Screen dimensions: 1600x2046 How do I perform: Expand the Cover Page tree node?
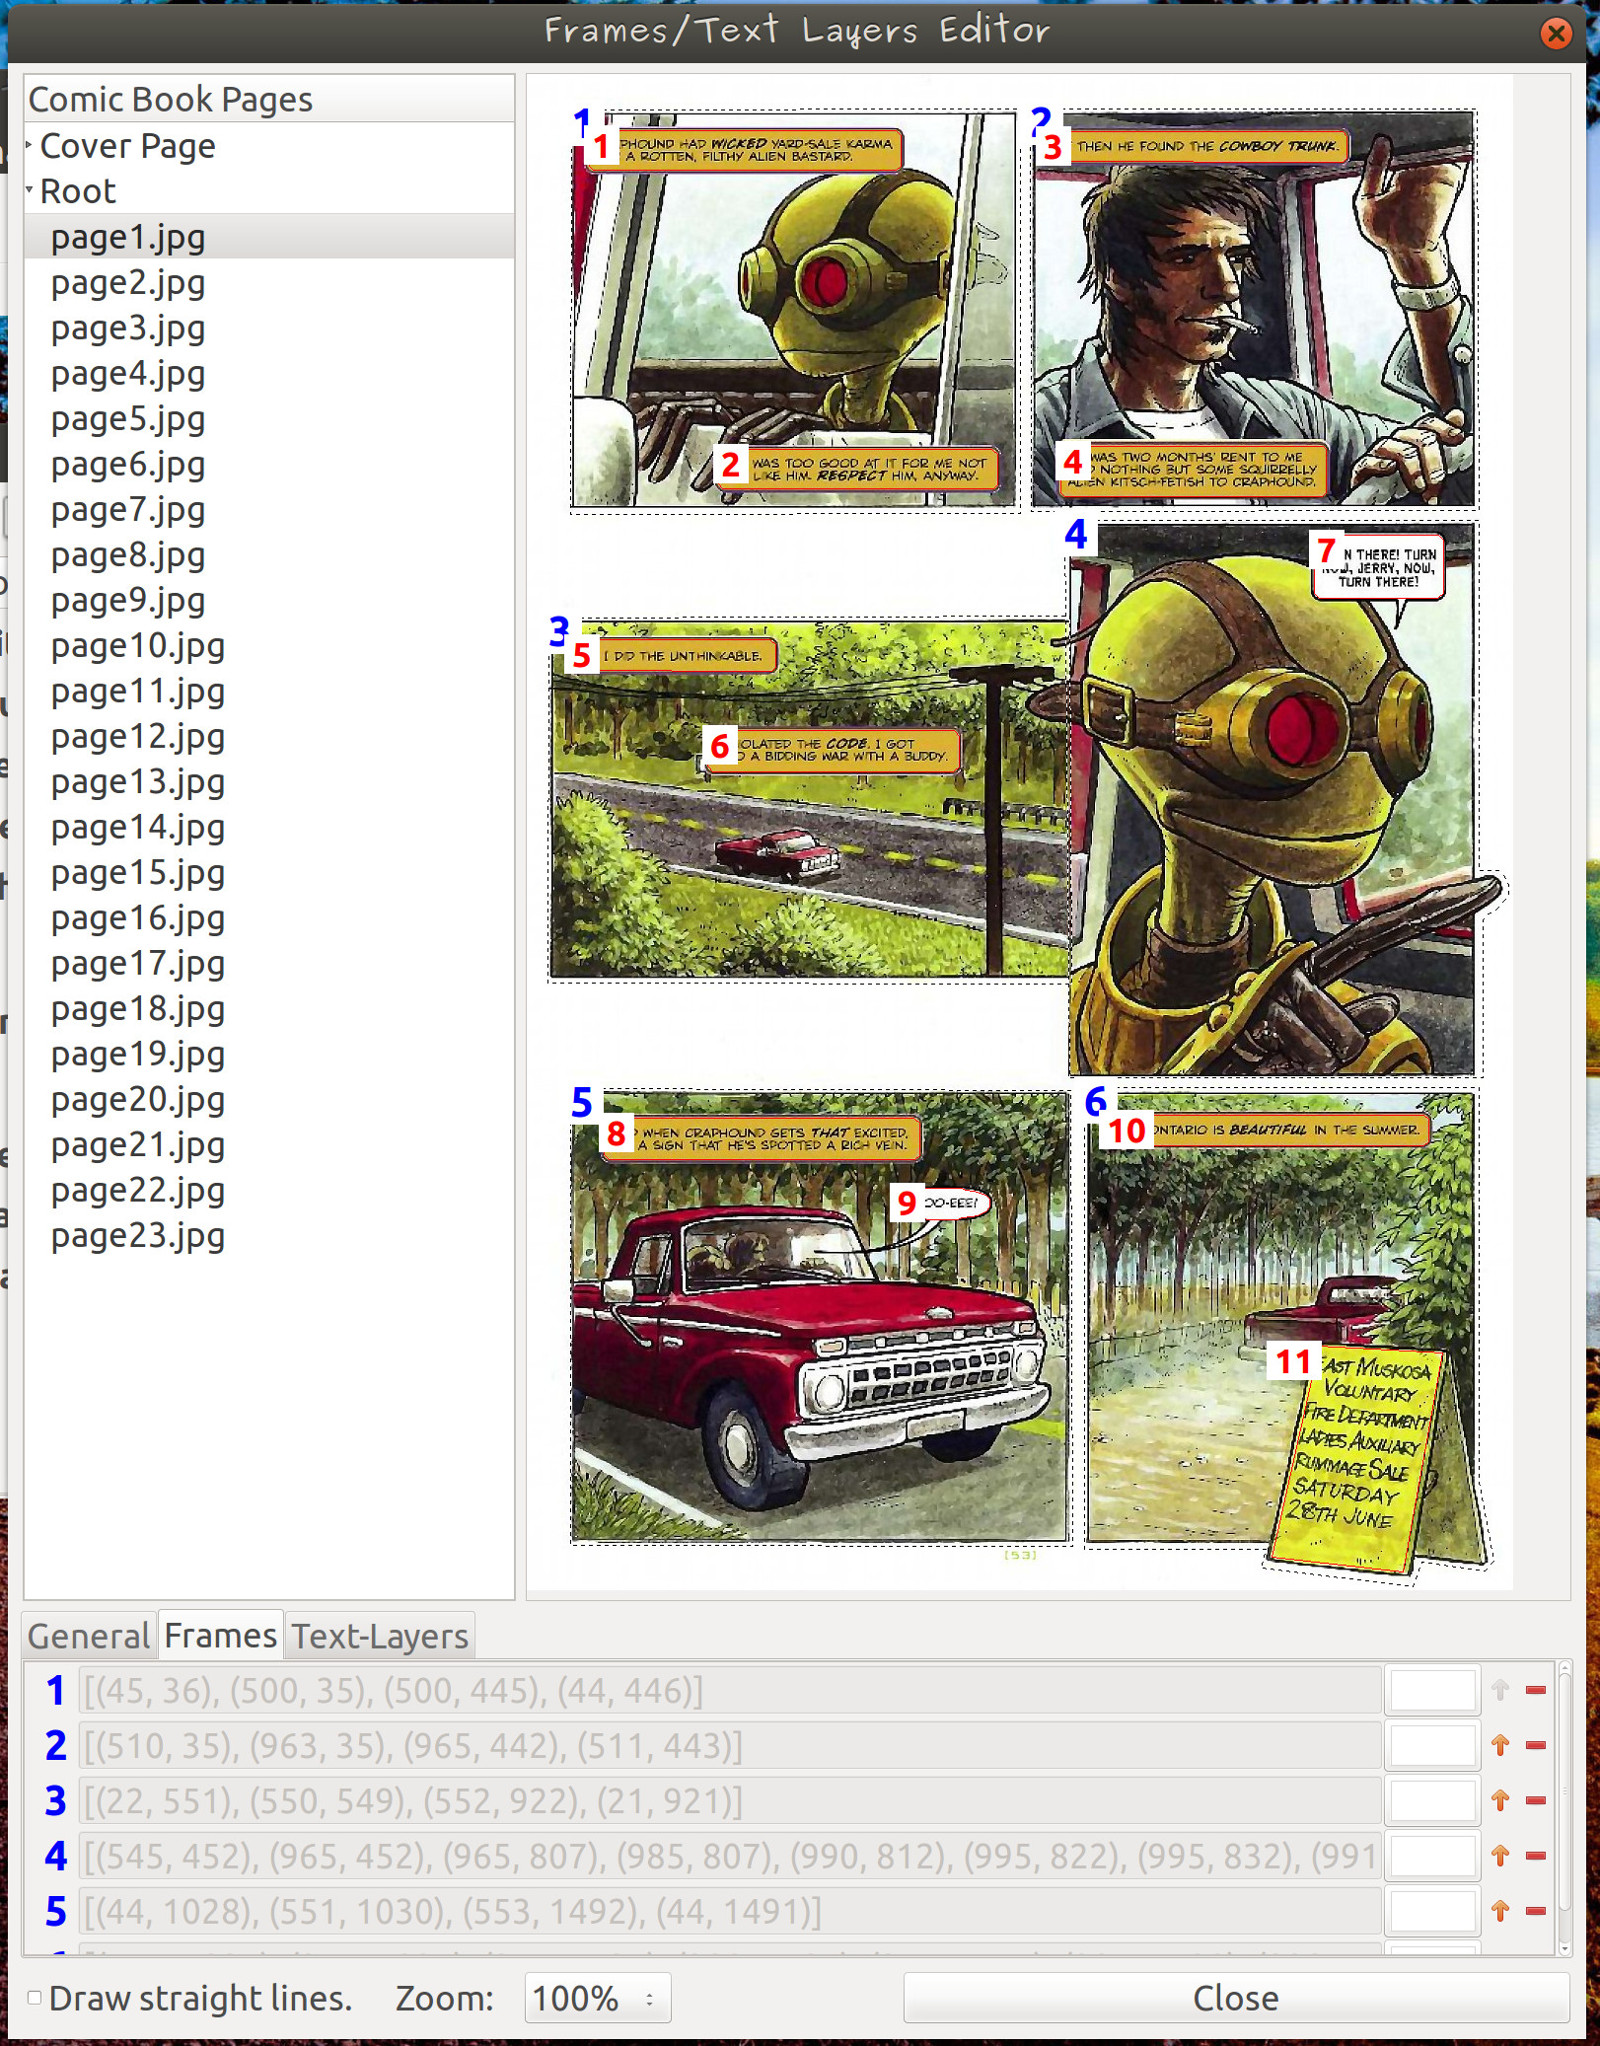point(29,146)
